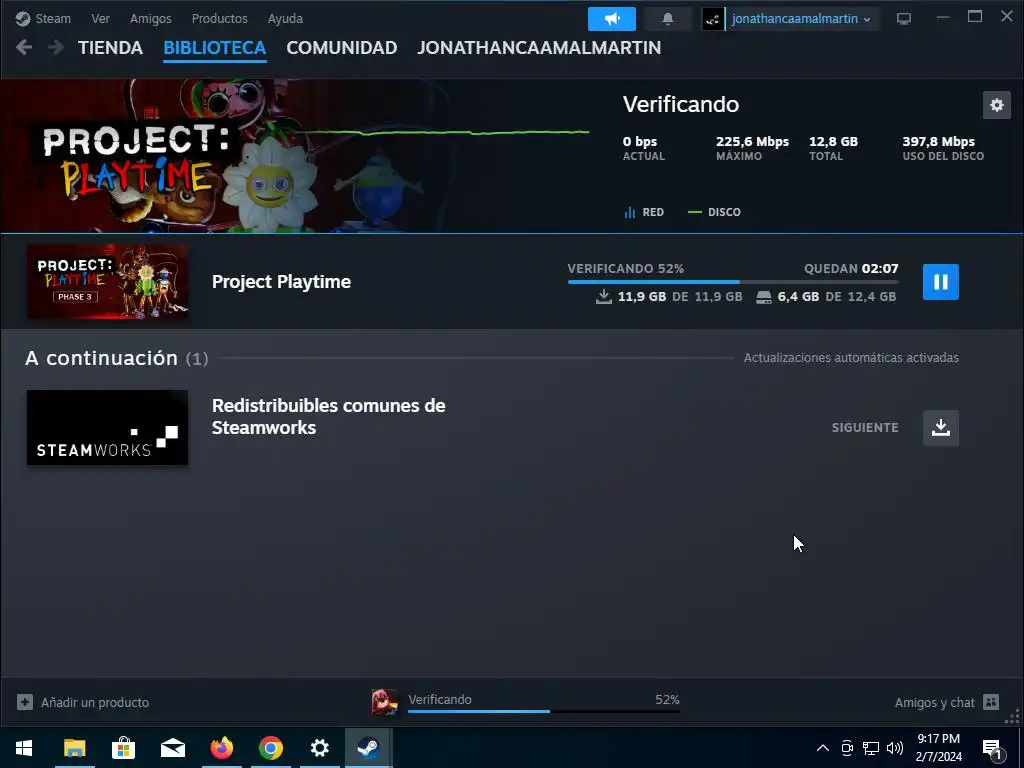The width and height of the screenshot is (1024, 768).
Task: Launch Firefox from the taskbar
Action: (221, 748)
